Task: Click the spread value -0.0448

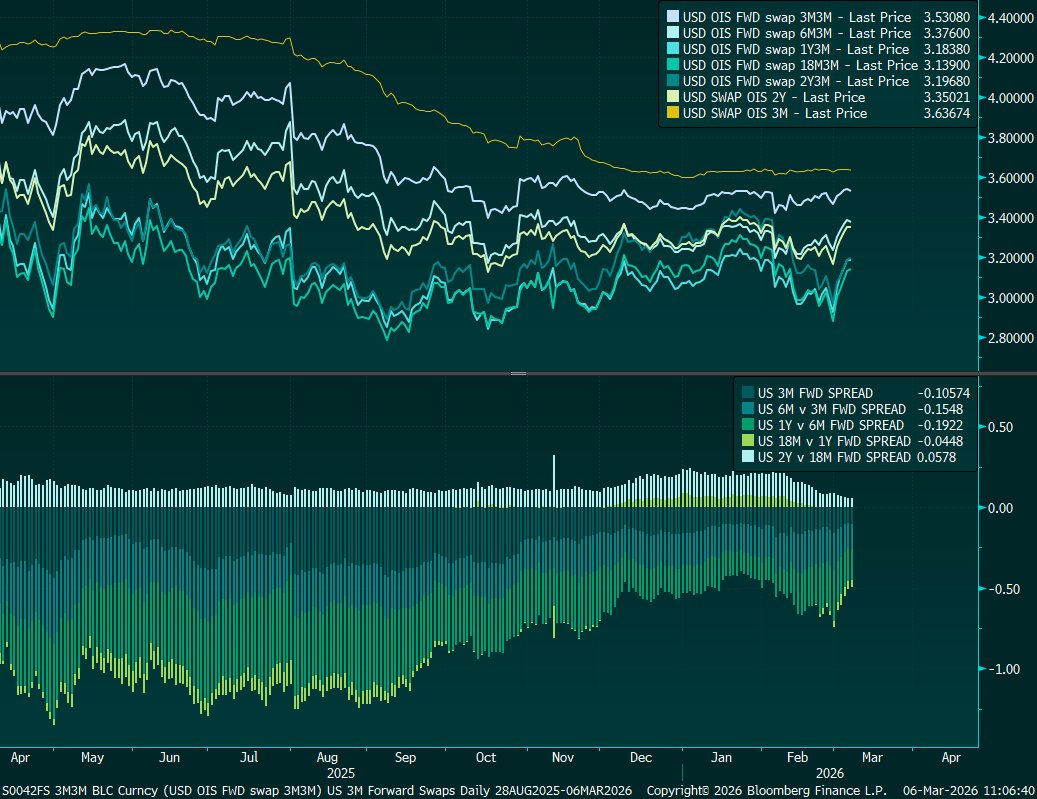Action: (x=940, y=441)
